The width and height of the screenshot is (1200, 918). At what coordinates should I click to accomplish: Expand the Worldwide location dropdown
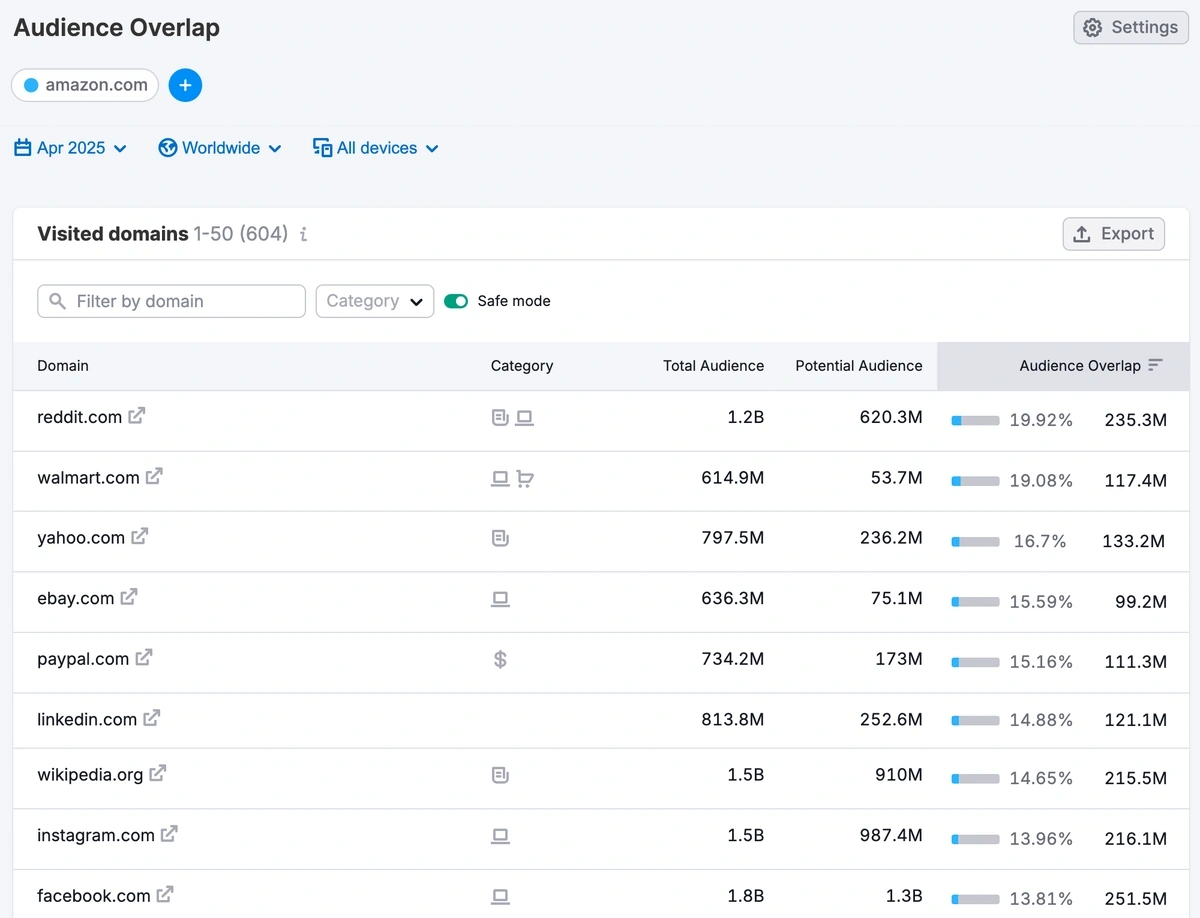[x=220, y=148]
